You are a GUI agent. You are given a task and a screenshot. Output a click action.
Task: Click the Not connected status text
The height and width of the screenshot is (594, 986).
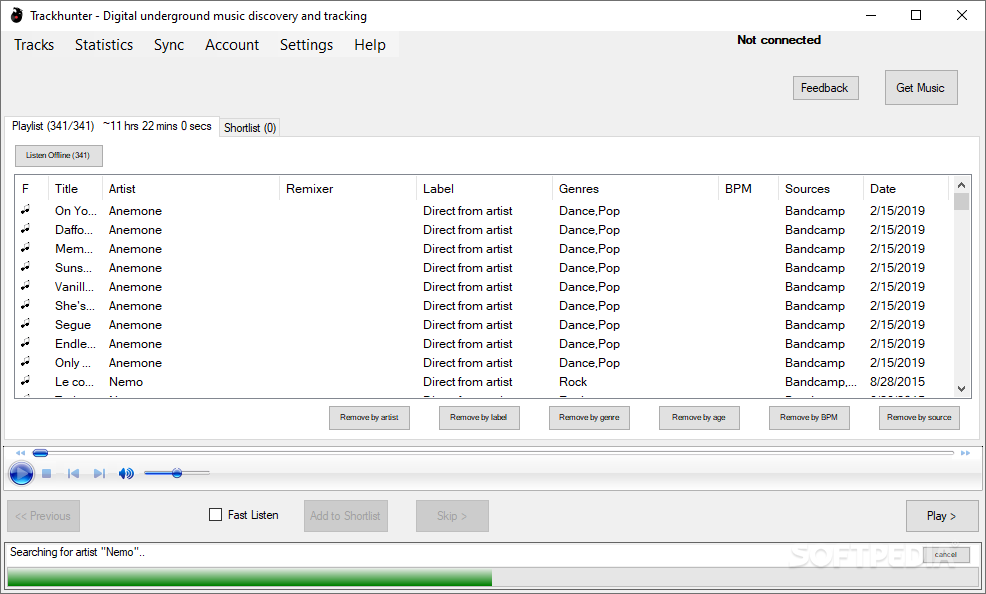click(779, 40)
